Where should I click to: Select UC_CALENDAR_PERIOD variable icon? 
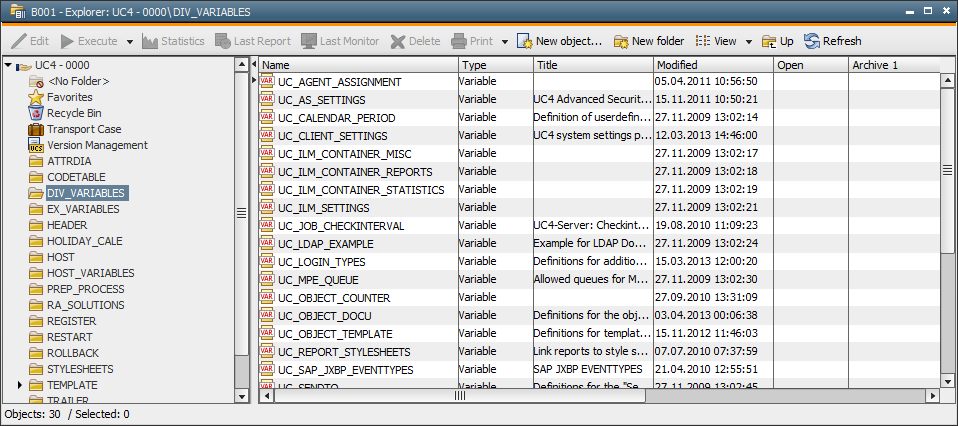point(267,117)
